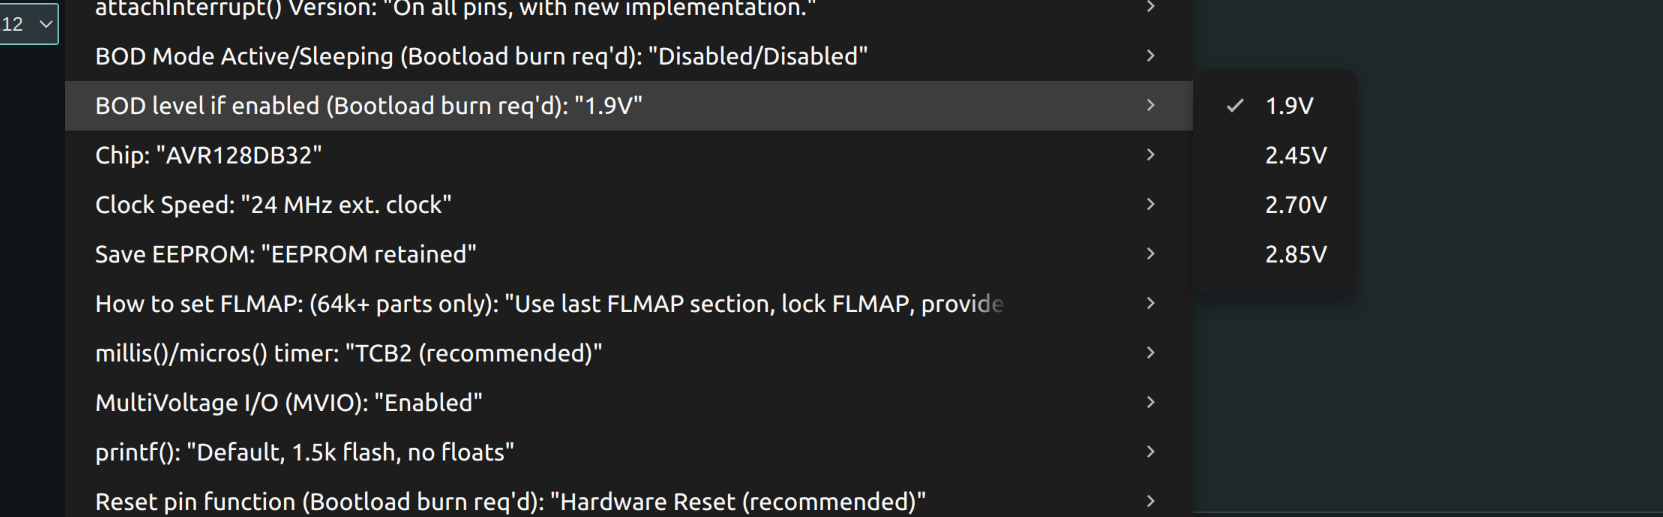The width and height of the screenshot is (1663, 517).
Task: Pick the 2.85V BOD level
Action: coord(1295,254)
